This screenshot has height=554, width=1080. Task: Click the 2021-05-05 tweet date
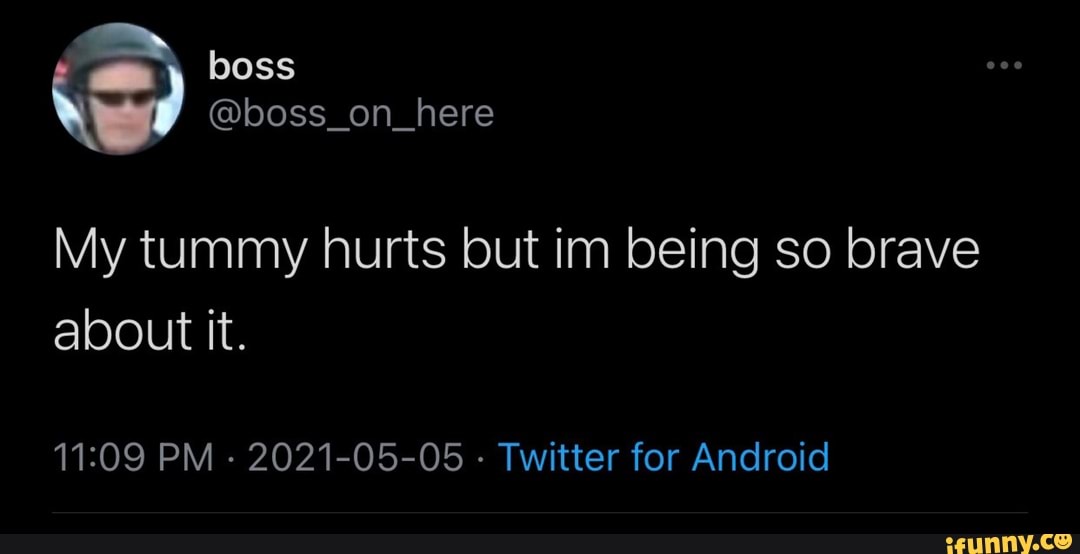point(355,458)
